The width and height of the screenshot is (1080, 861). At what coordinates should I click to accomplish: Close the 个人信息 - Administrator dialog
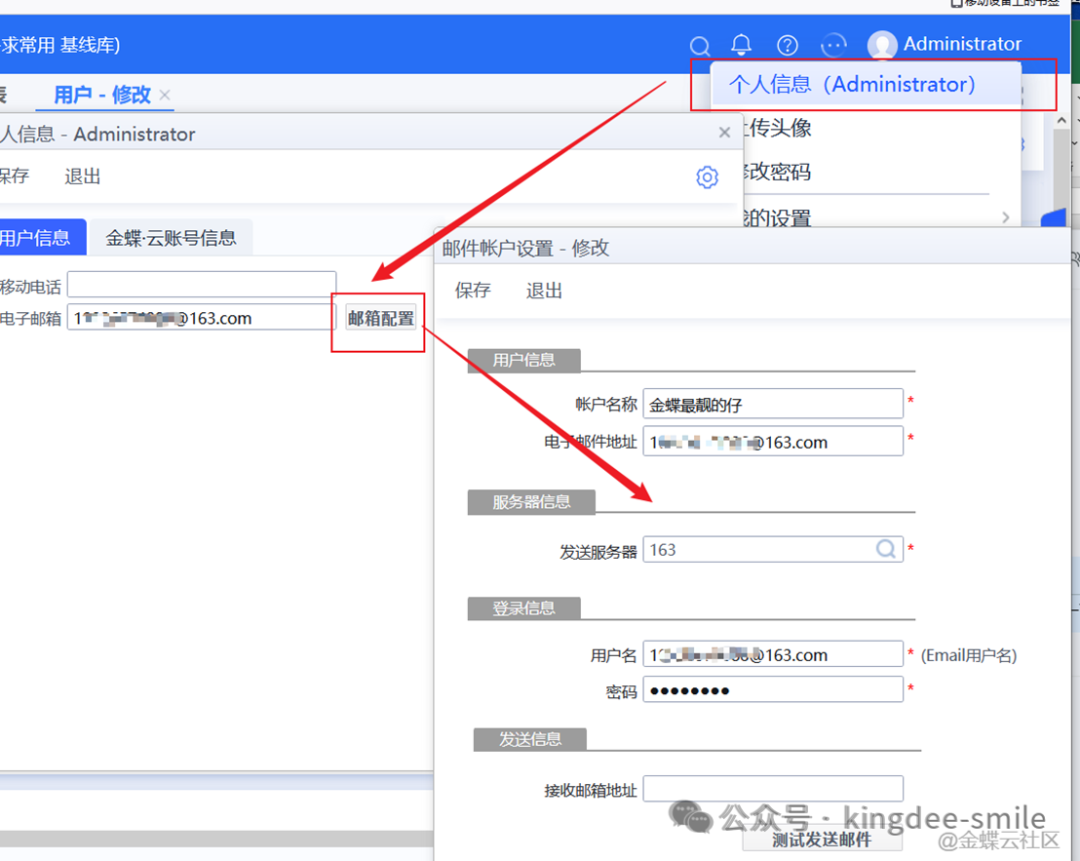click(725, 132)
